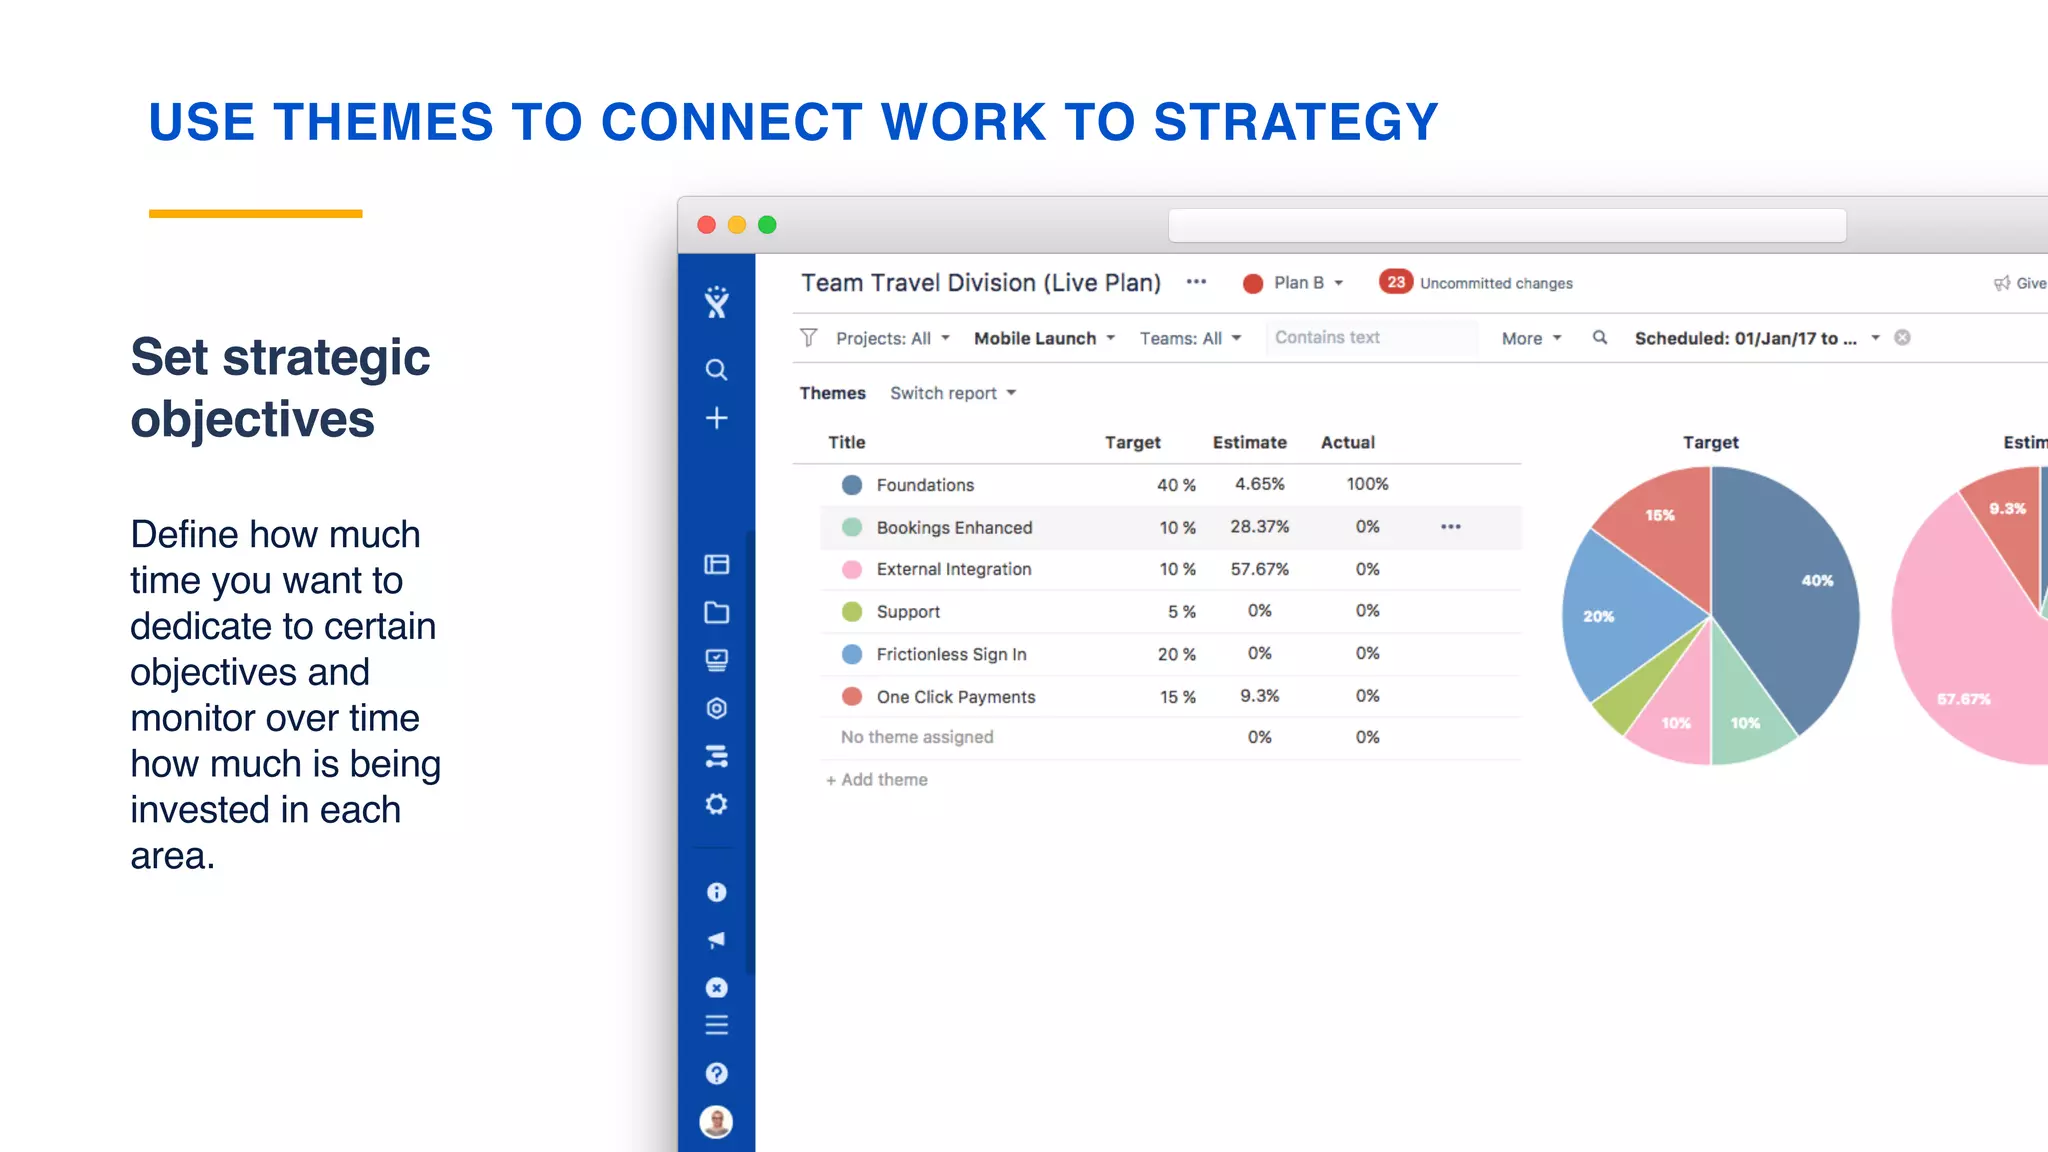Click the 20% blue slice of Target pie

pyautogui.click(x=1620, y=615)
